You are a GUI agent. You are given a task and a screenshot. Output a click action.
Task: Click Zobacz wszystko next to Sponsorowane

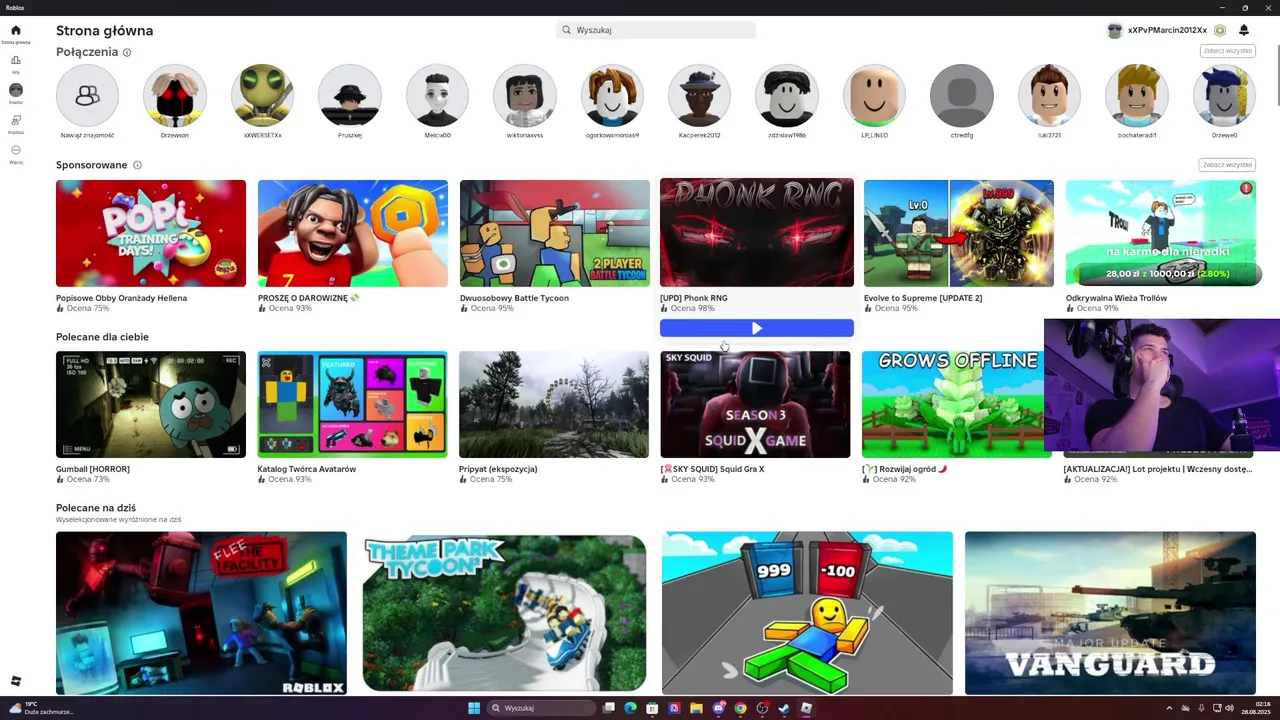coord(1227,165)
